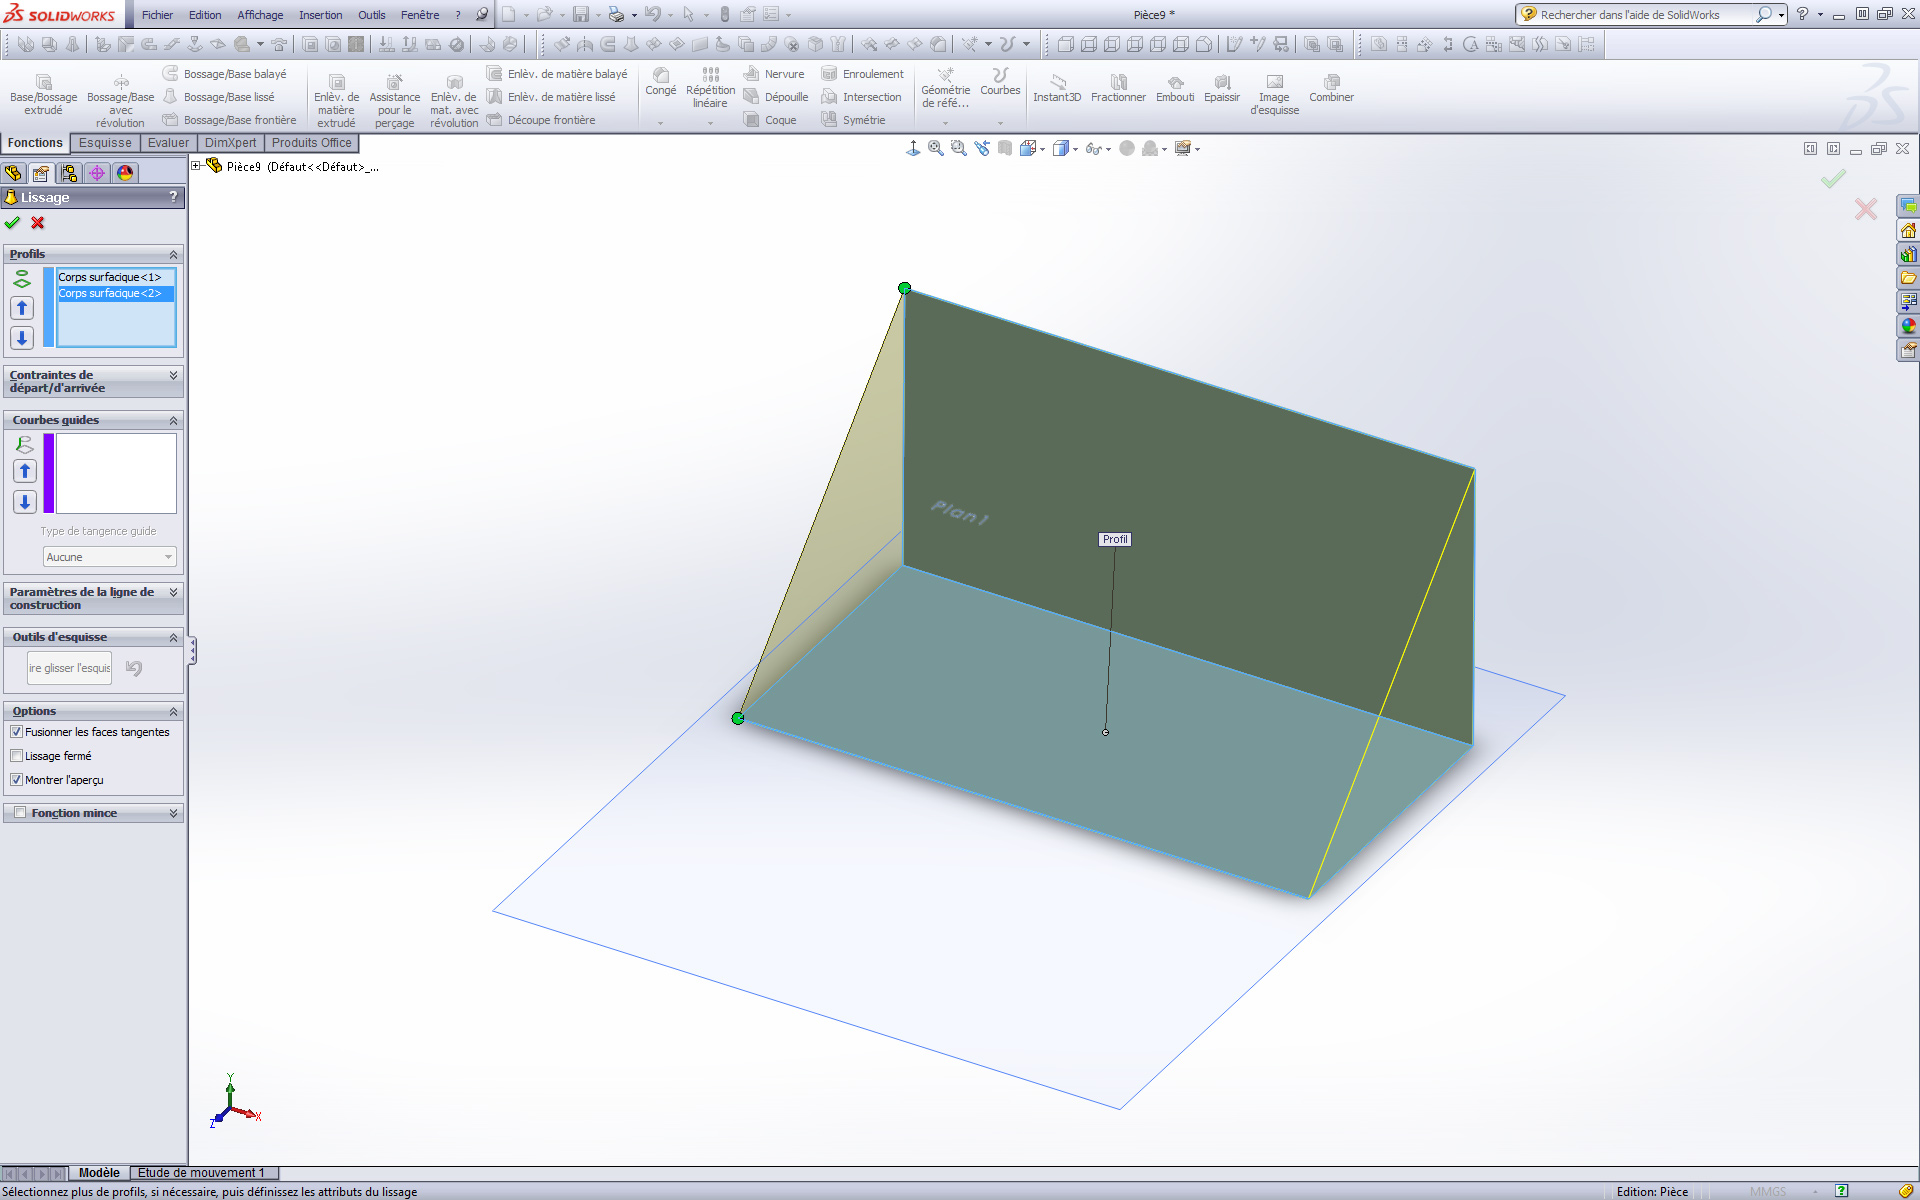Open the Fenêtre menu
Screen dimensions: 1920x1200
pyautogui.click(x=420, y=15)
